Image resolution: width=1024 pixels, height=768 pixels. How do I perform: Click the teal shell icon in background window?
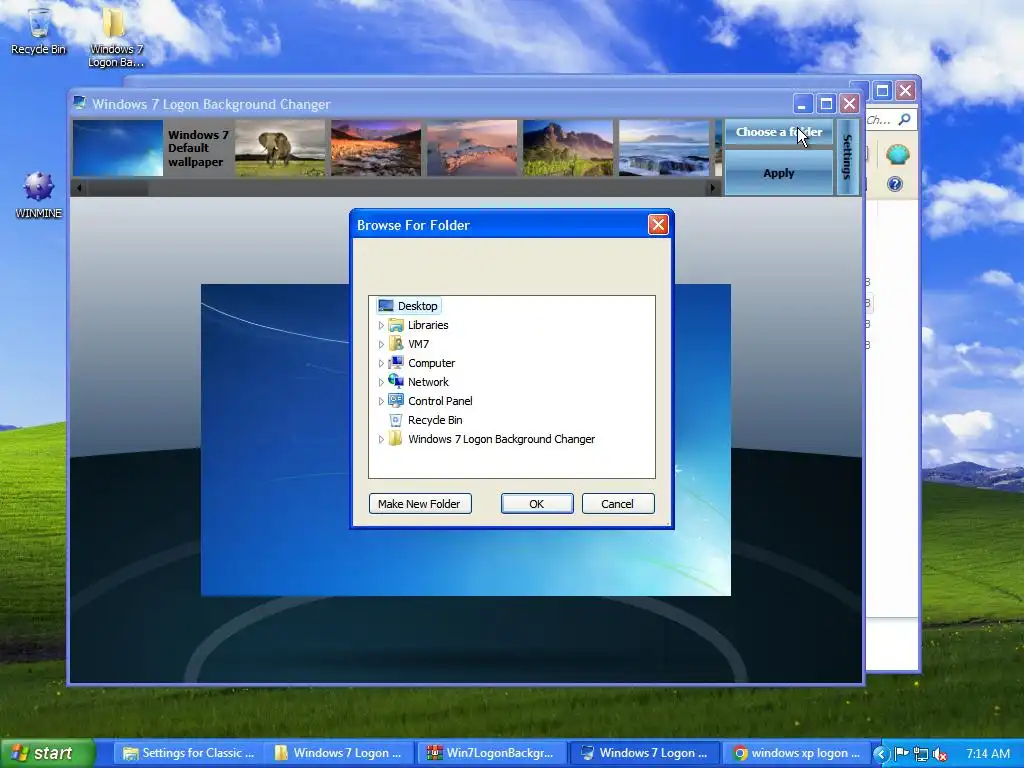(x=897, y=155)
